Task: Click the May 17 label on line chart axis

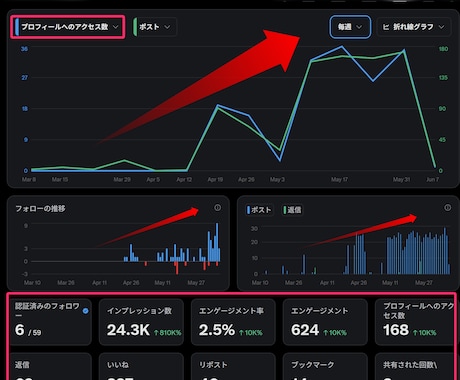Action: click(x=339, y=179)
